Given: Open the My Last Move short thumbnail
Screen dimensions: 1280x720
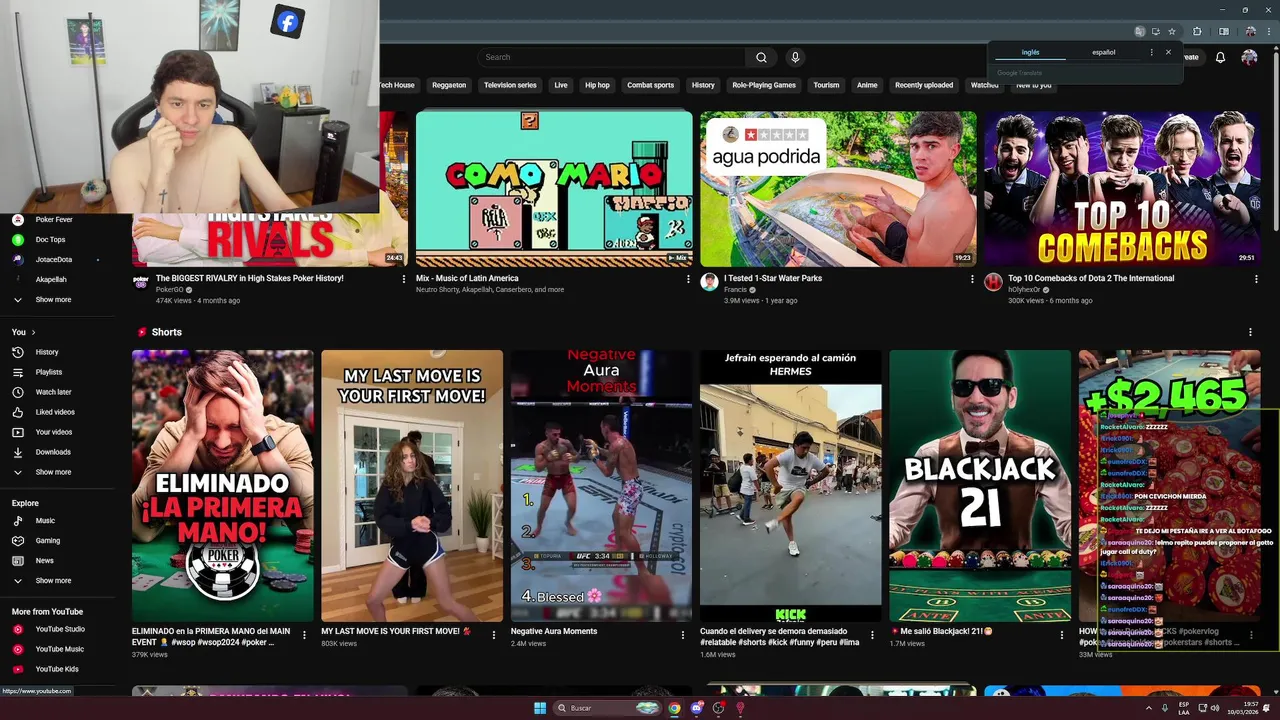Looking at the screenshot, I should point(412,486).
